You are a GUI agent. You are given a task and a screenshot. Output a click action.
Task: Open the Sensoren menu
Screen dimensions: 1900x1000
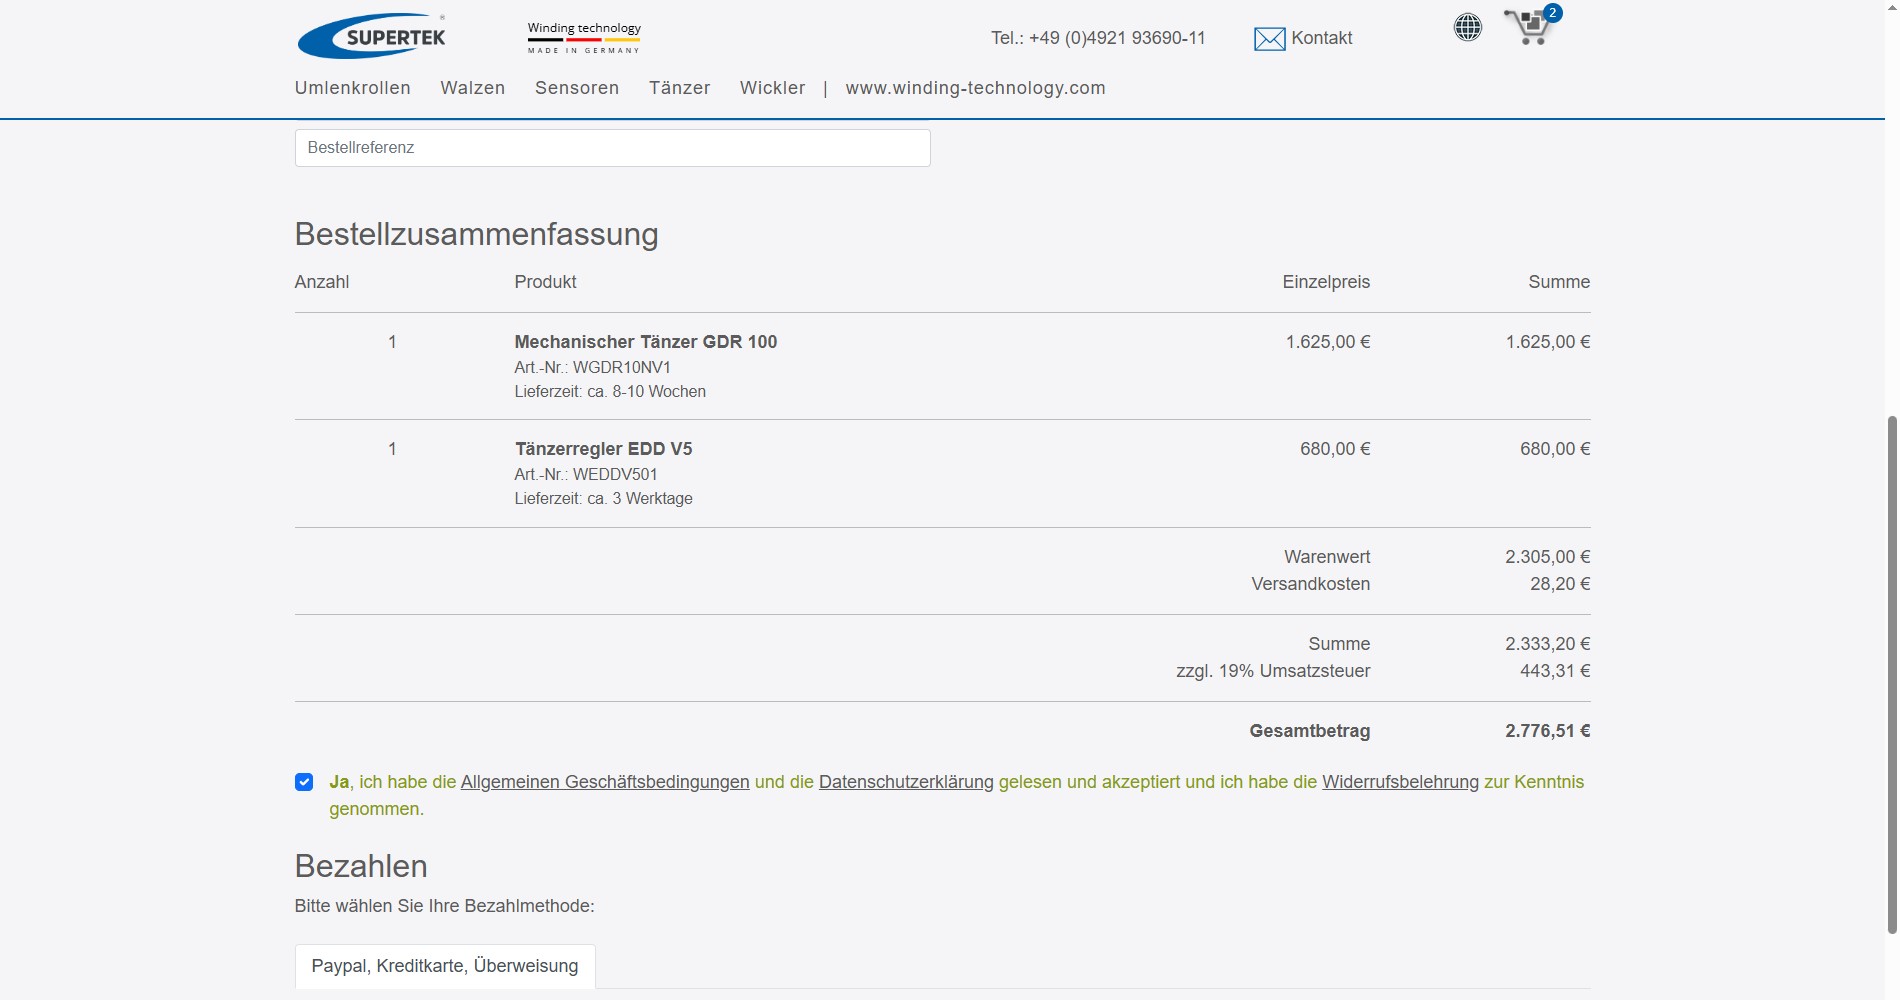[577, 88]
